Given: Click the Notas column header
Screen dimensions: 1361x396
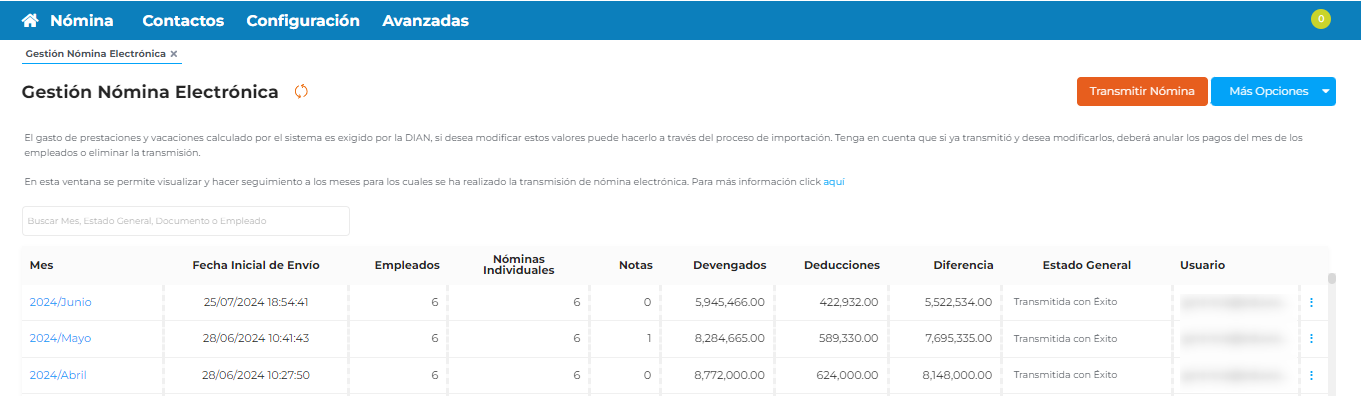Looking at the screenshot, I should click(635, 265).
